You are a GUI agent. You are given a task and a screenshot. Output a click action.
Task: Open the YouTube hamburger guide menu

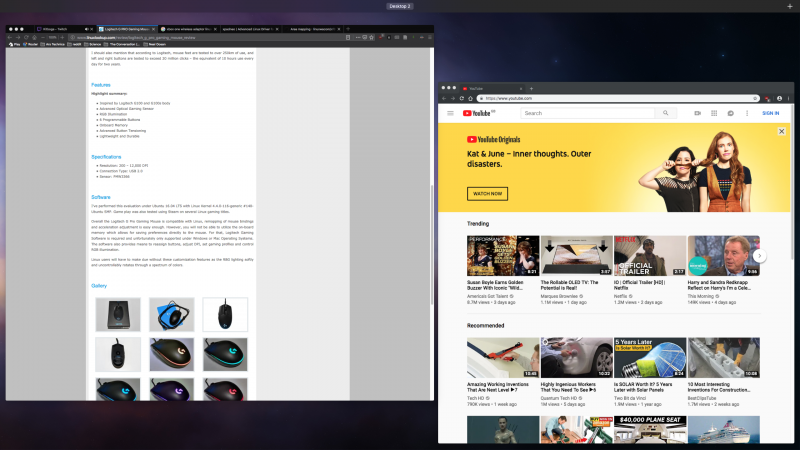(x=450, y=113)
